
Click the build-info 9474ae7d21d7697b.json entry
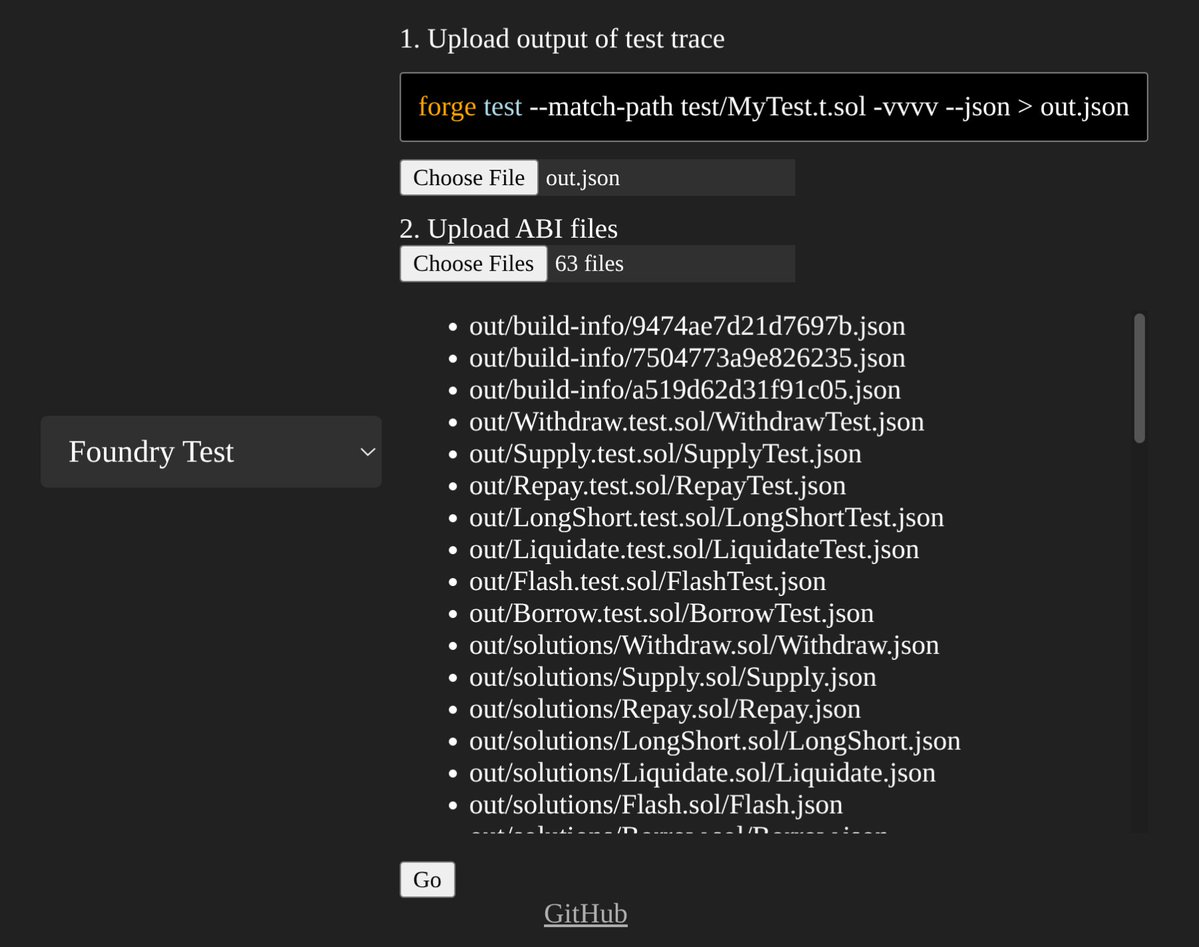tap(686, 326)
